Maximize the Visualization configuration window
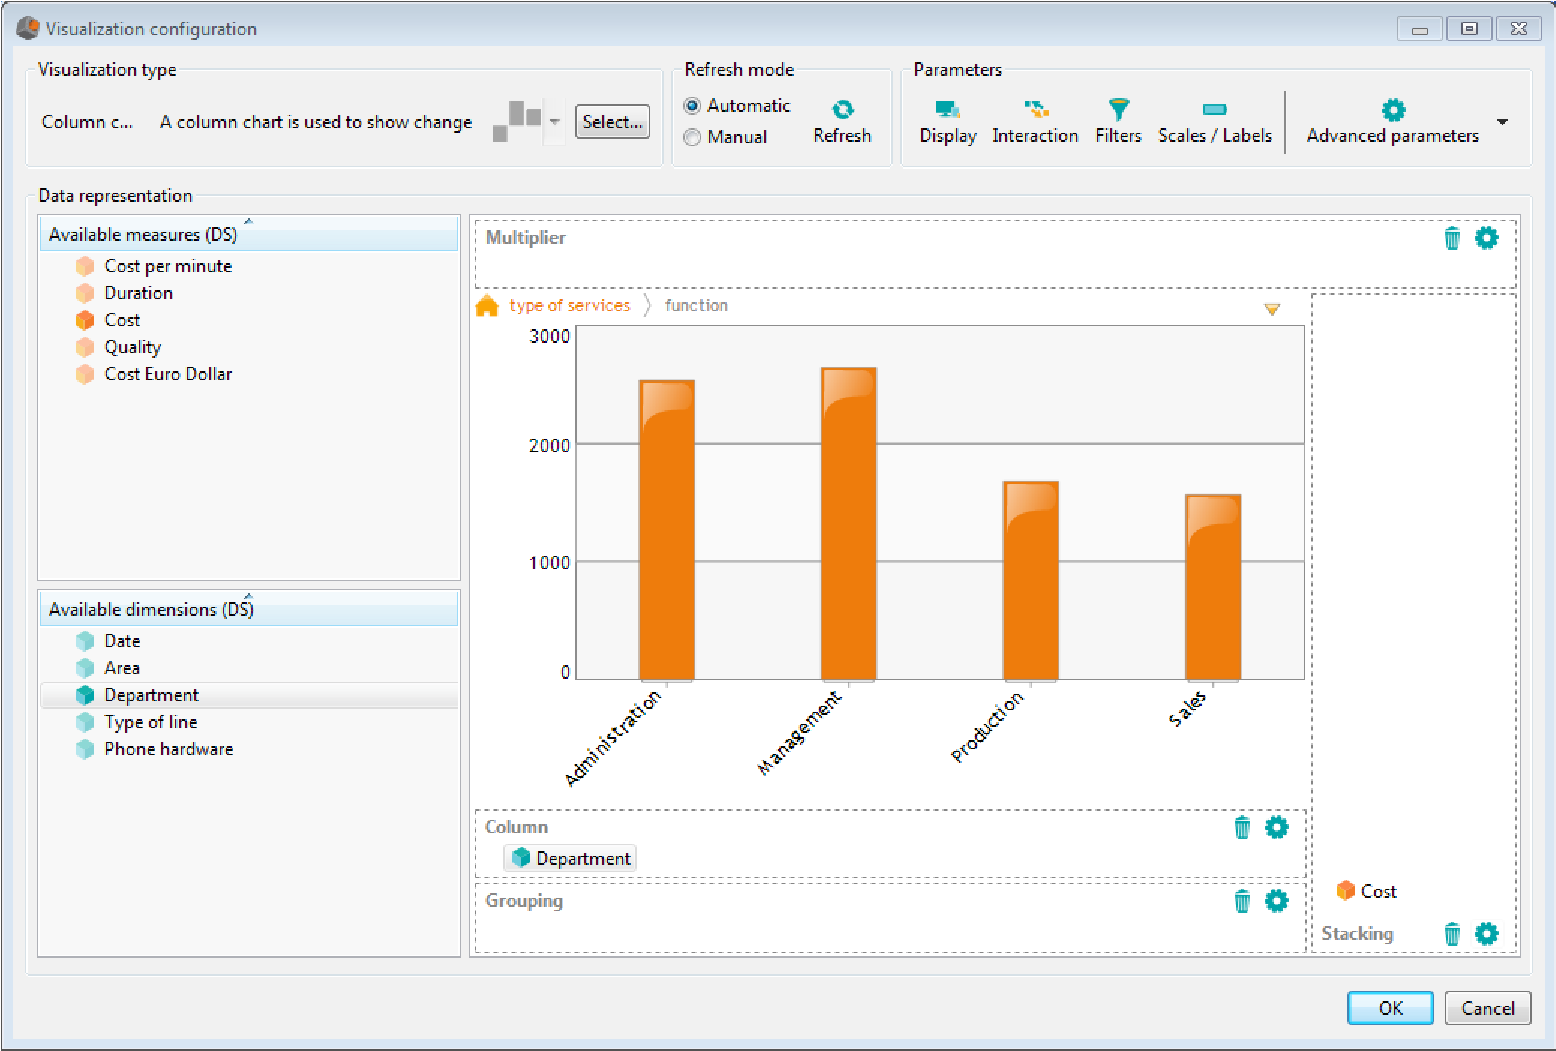1556x1051 pixels. (x=1469, y=29)
